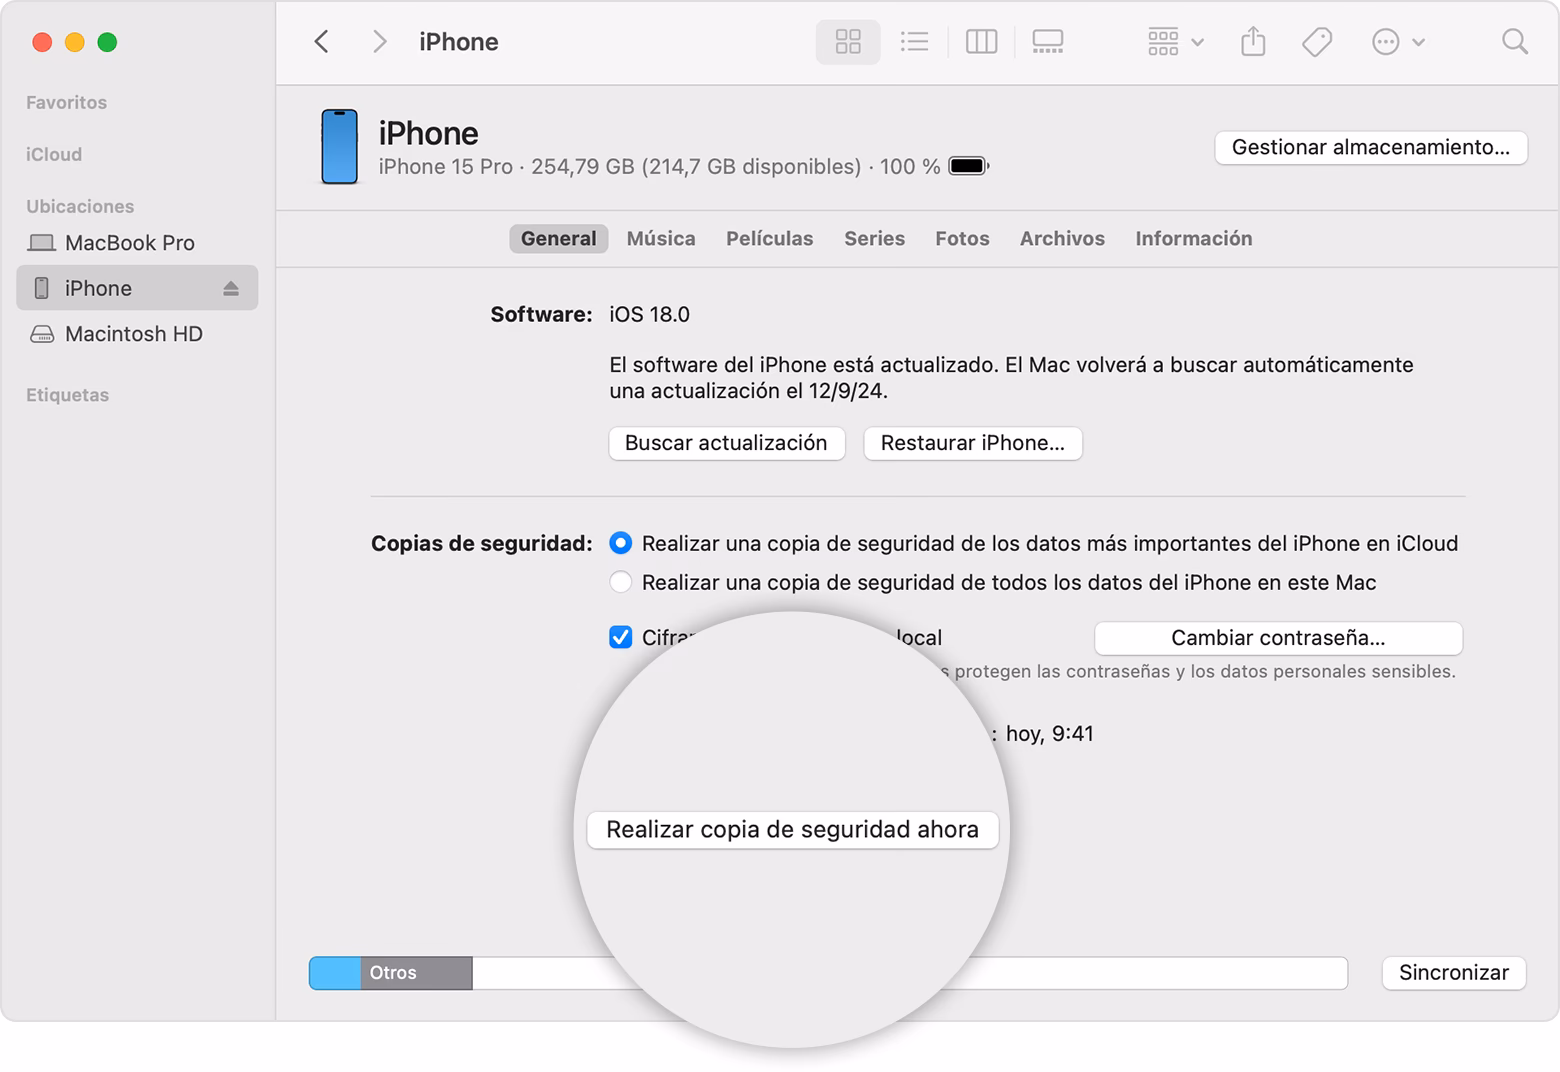This screenshot has width=1560, height=1072.
Task: Switch to the Información tab
Action: pyautogui.click(x=1193, y=238)
